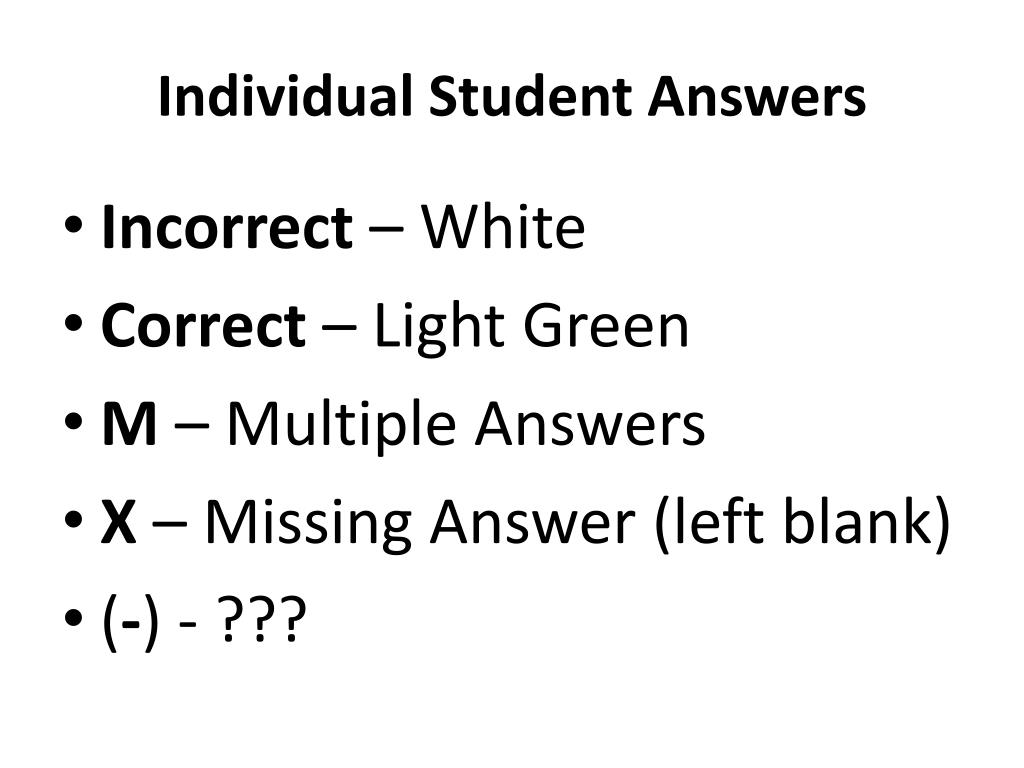Click the word White
1024x768 pixels.
point(502,227)
